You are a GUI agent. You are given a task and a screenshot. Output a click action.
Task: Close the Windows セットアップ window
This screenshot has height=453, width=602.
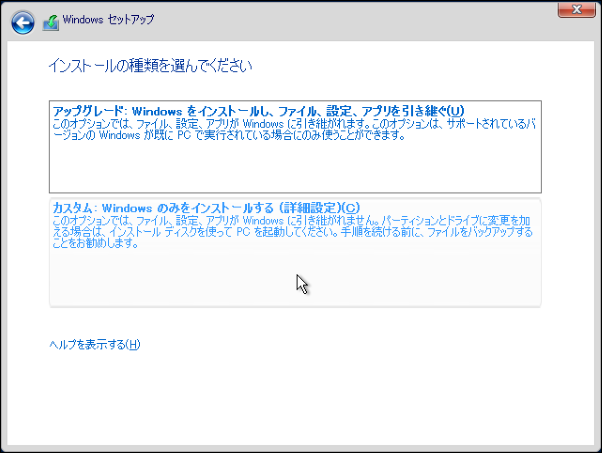coord(574,11)
